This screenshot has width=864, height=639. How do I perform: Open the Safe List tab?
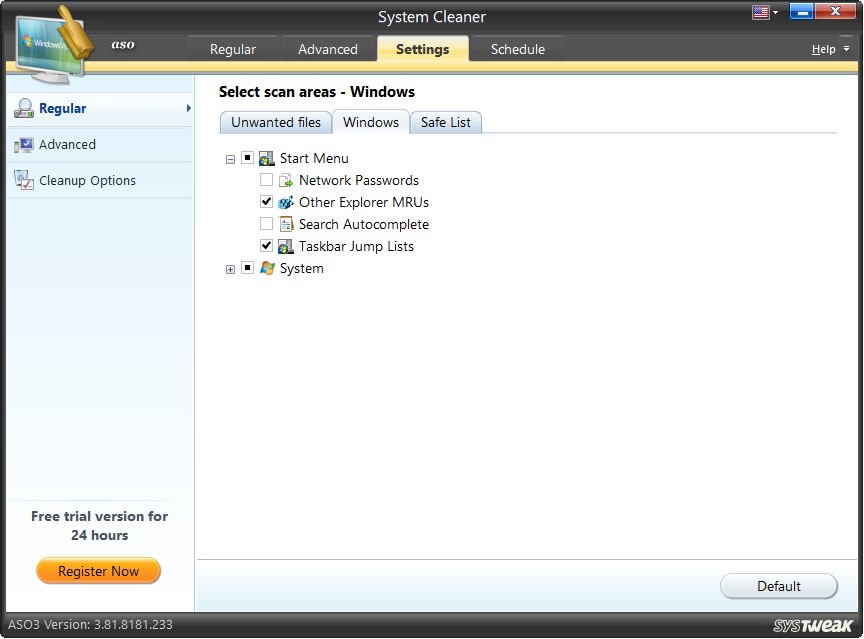coord(446,122)
